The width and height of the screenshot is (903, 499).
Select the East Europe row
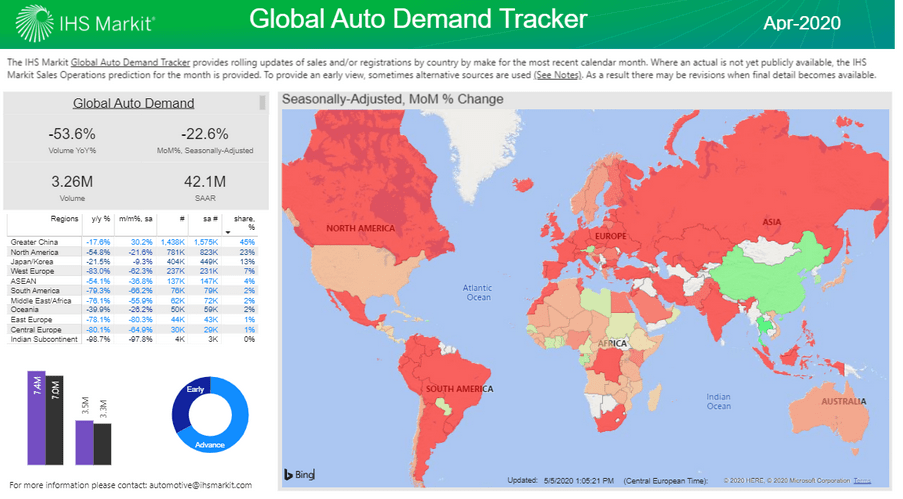click(x=132, y=319)
